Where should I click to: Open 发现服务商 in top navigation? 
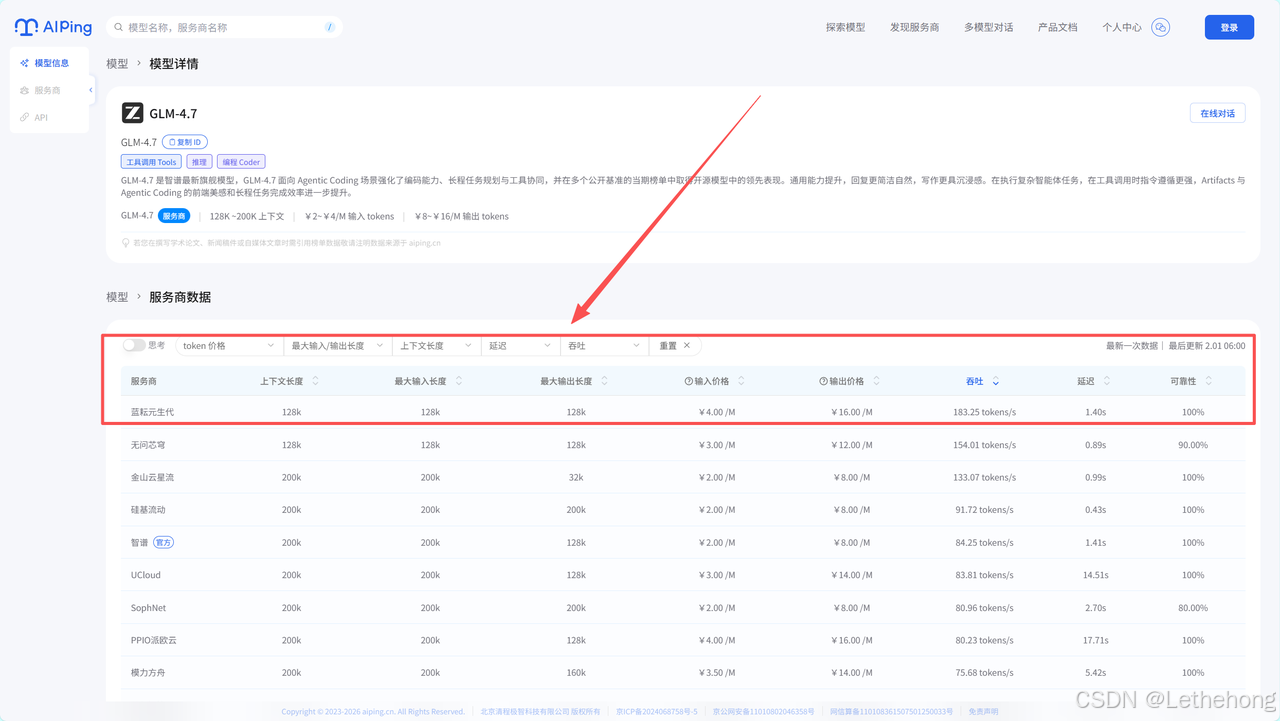(914, 28)
